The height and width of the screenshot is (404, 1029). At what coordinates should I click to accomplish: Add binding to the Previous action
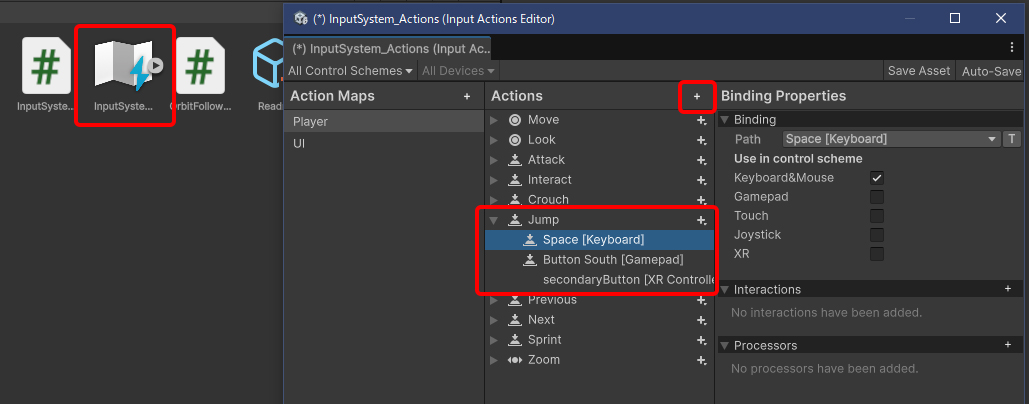(x=701, y=300)
